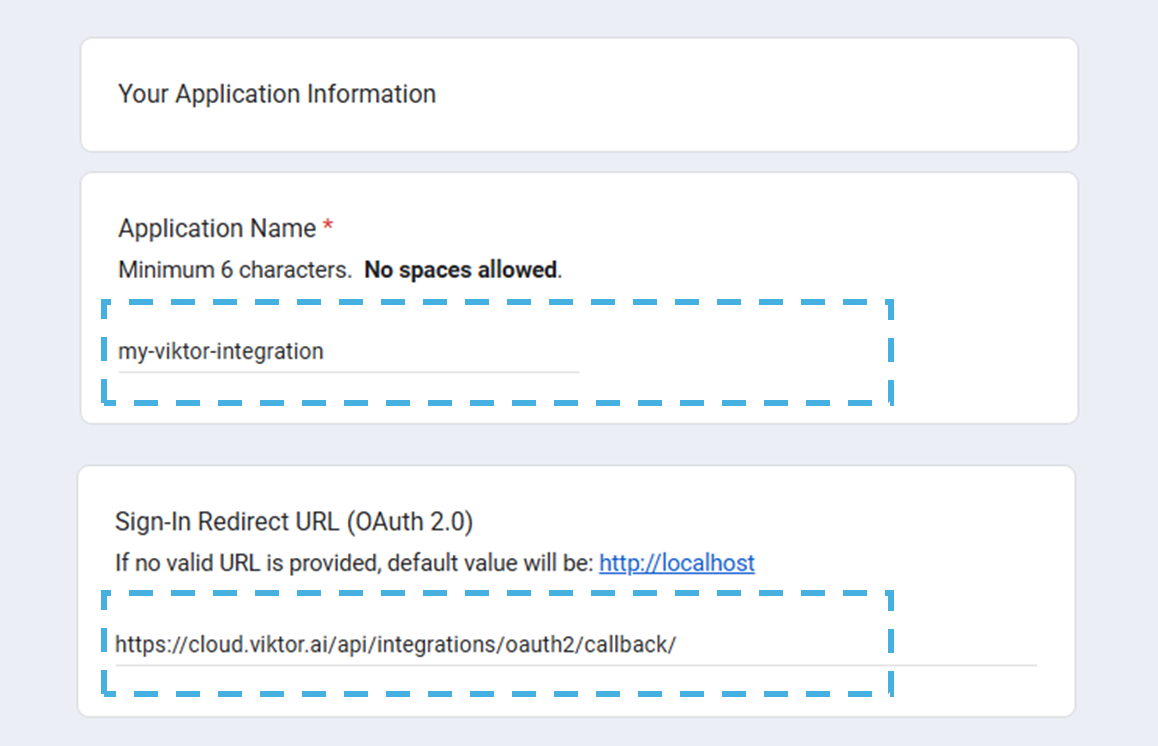Open the http://localhost link
The height and width of the screenshot is (746, 1158).
(676, 563)
